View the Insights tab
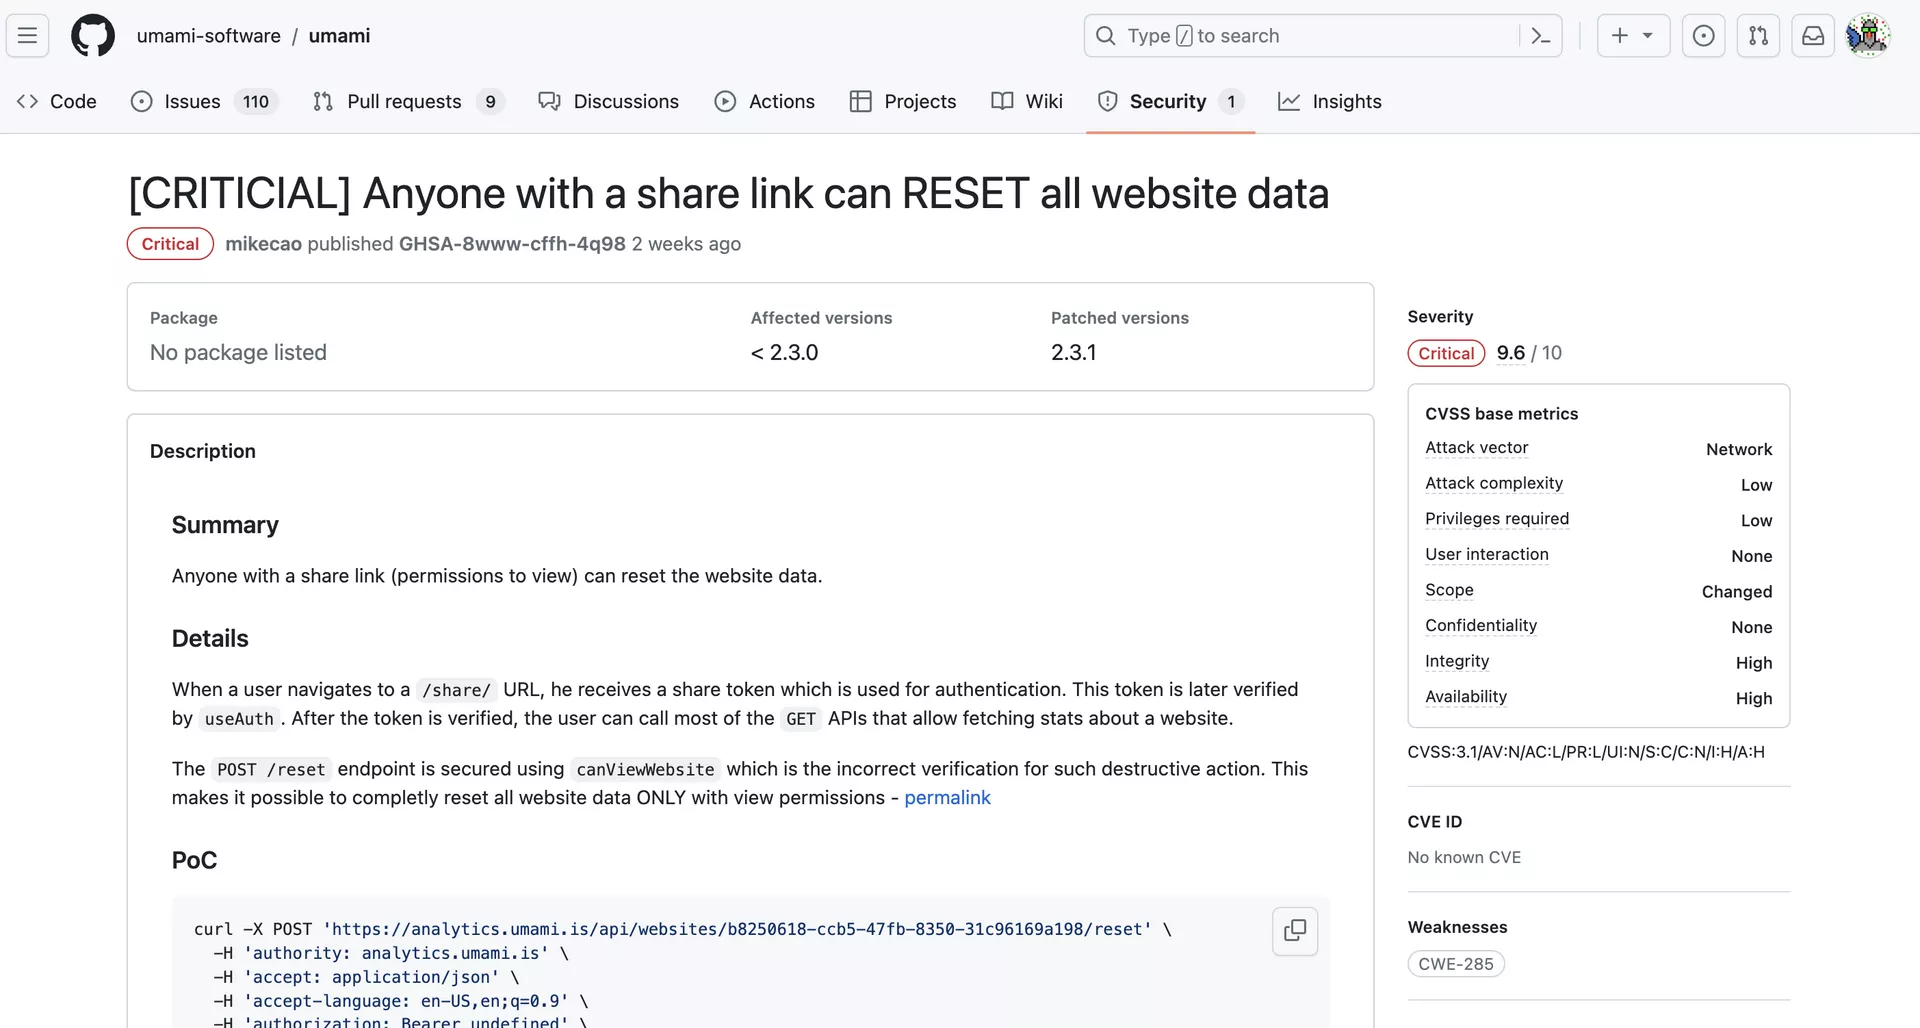This screenshot has width=1920, height=1028. point(1330,101)
